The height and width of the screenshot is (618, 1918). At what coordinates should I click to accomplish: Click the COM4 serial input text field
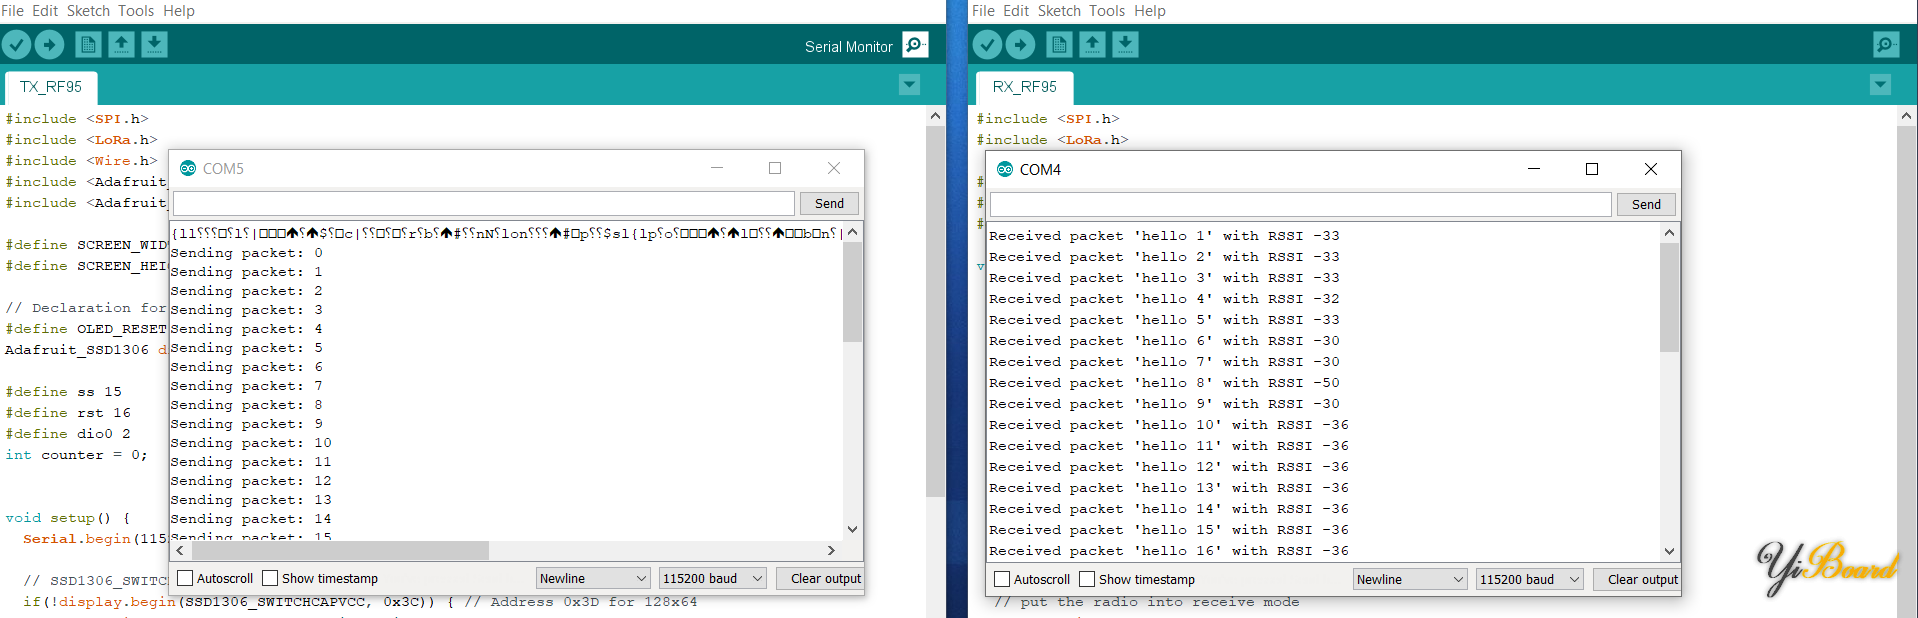(x=1300, y=204)
